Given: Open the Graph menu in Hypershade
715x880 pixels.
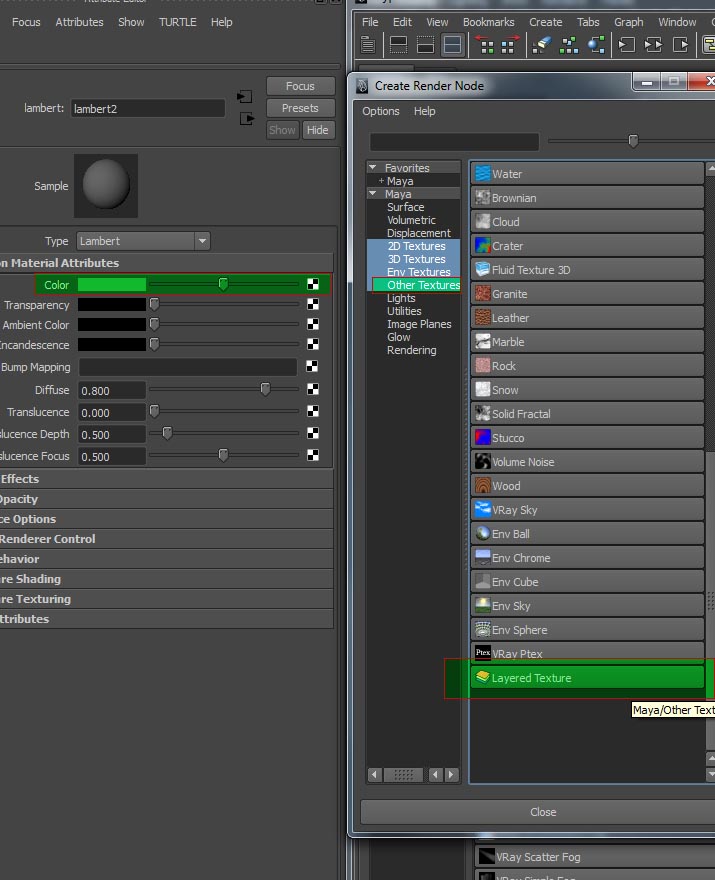Looking at the screenshot, I should [x=628, y=22].
